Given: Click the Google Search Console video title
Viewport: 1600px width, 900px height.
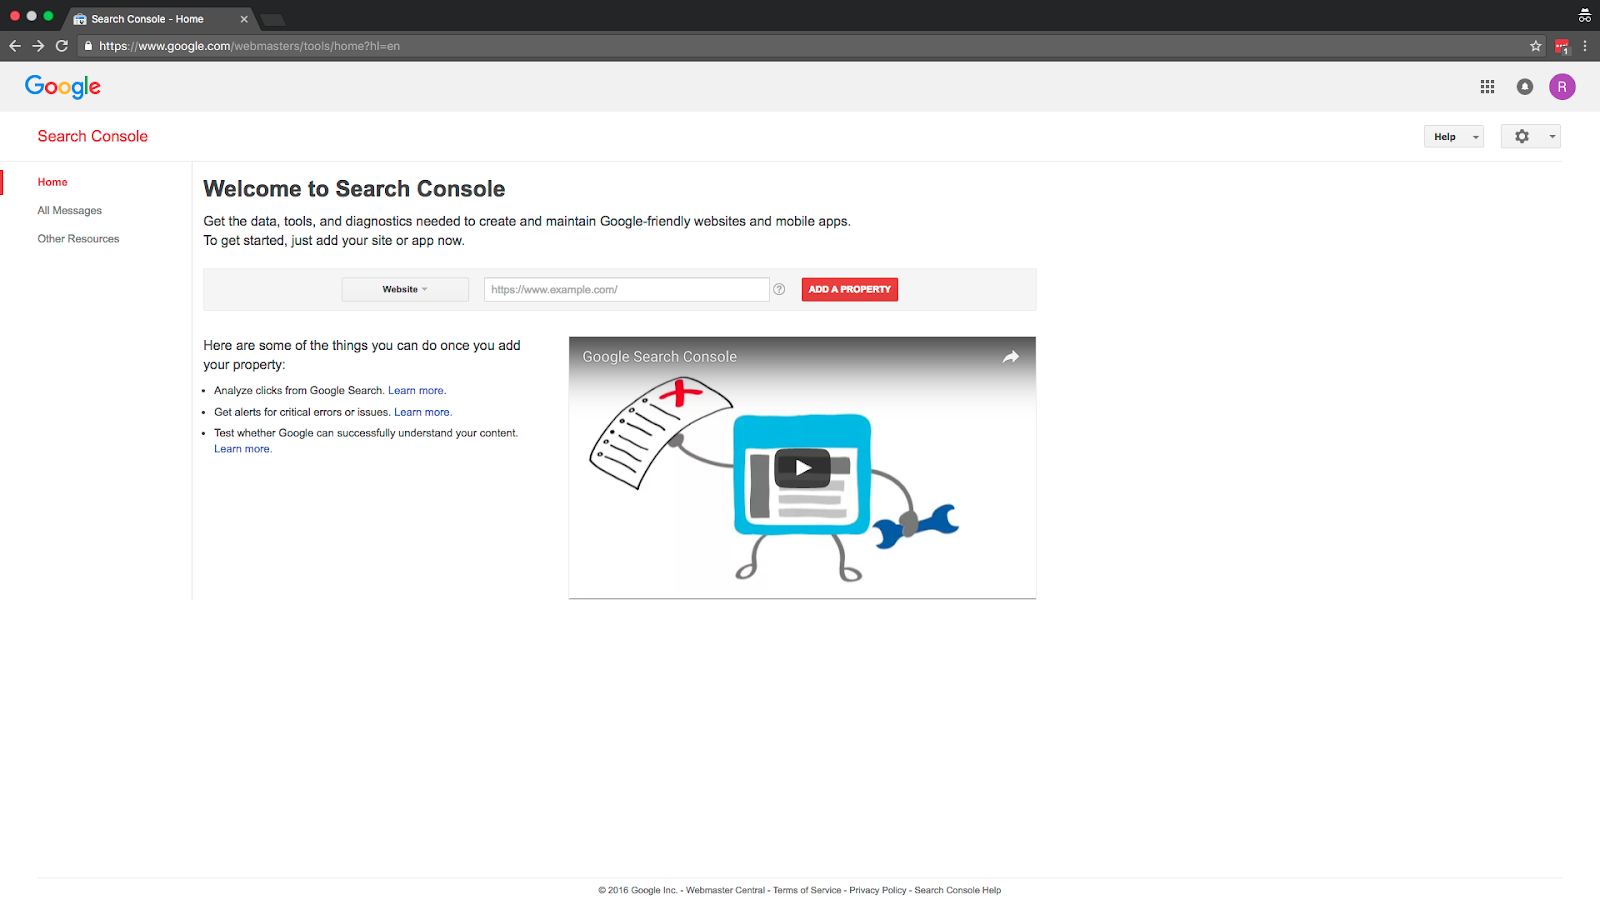Looking at the screenshot, I should tap(660, 357).
